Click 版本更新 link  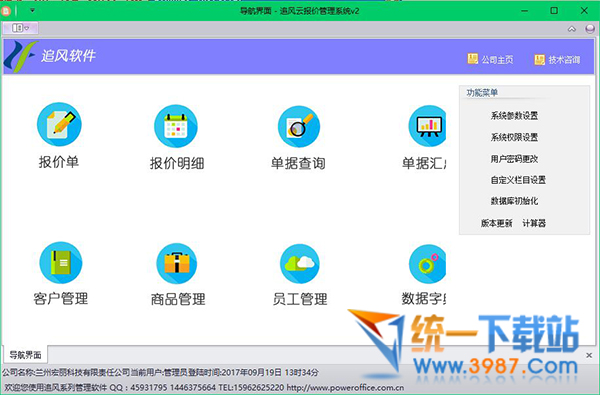pos(496,223)
